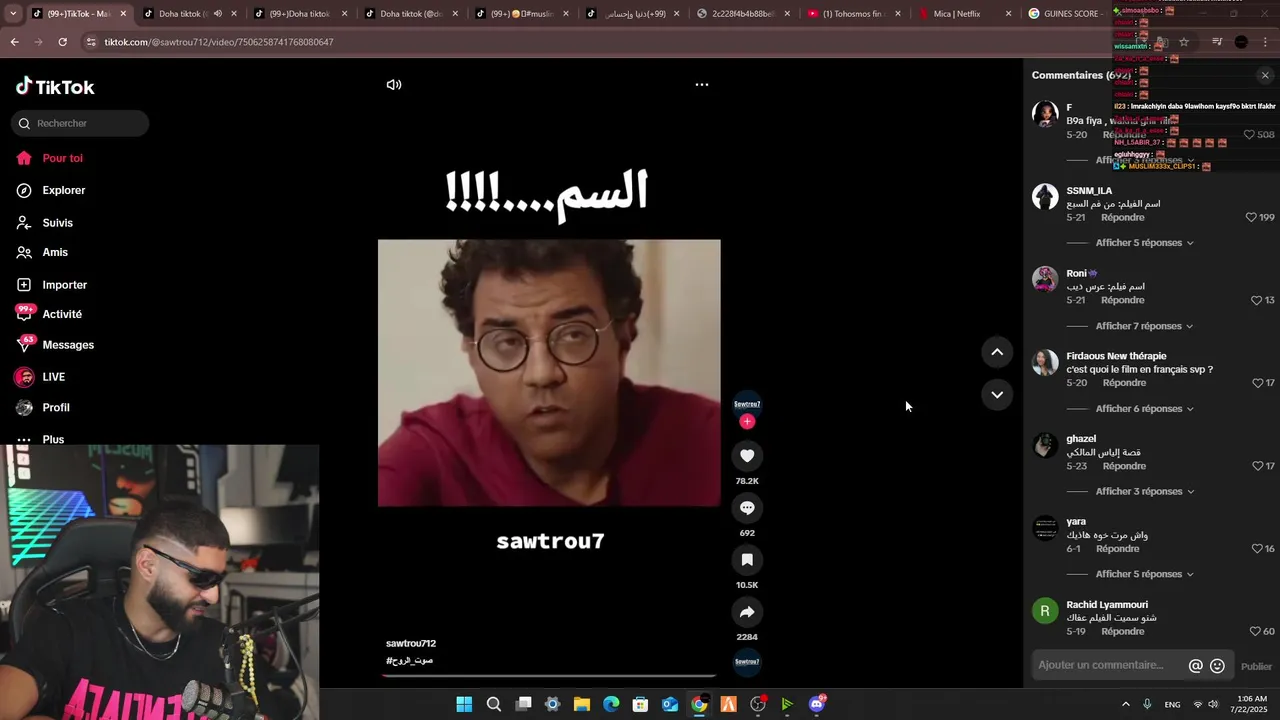Switch to the Mica | Netflix tab
1280x720 pixels.
(959, 14)
